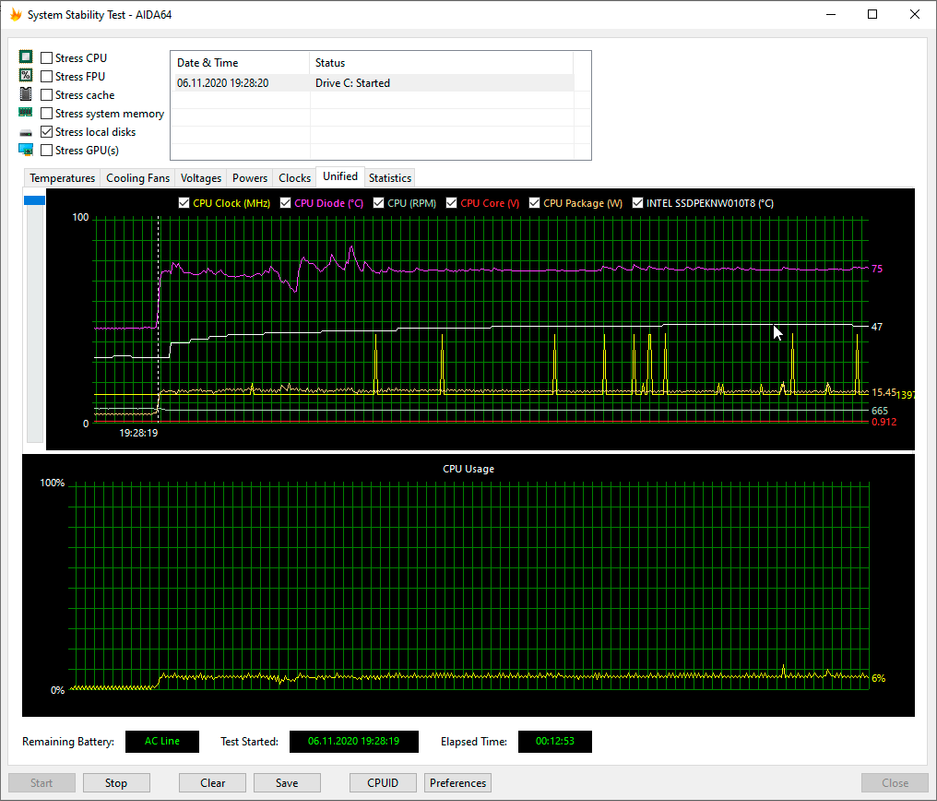Stop the running stability test
This screenshot has width=937, height=801.
click(x=116, y=783)
